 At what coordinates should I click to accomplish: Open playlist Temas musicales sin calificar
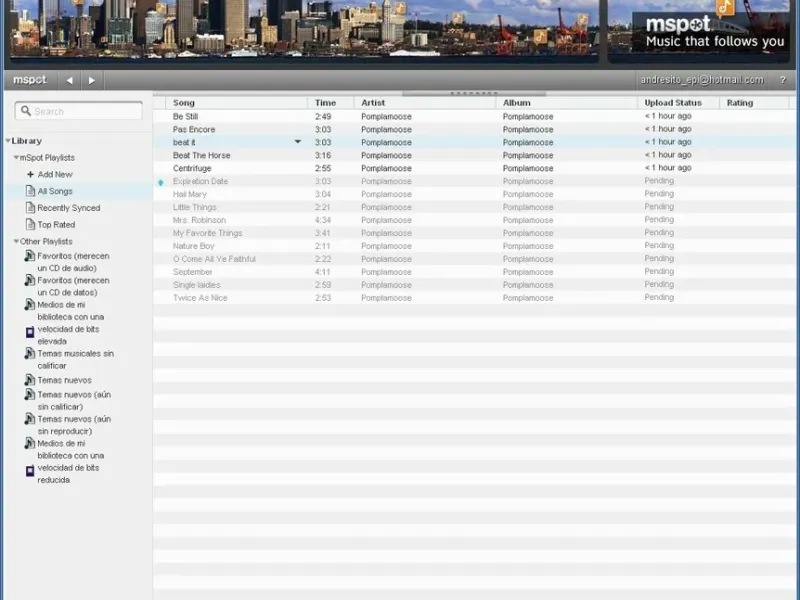[x=76, y=360]
